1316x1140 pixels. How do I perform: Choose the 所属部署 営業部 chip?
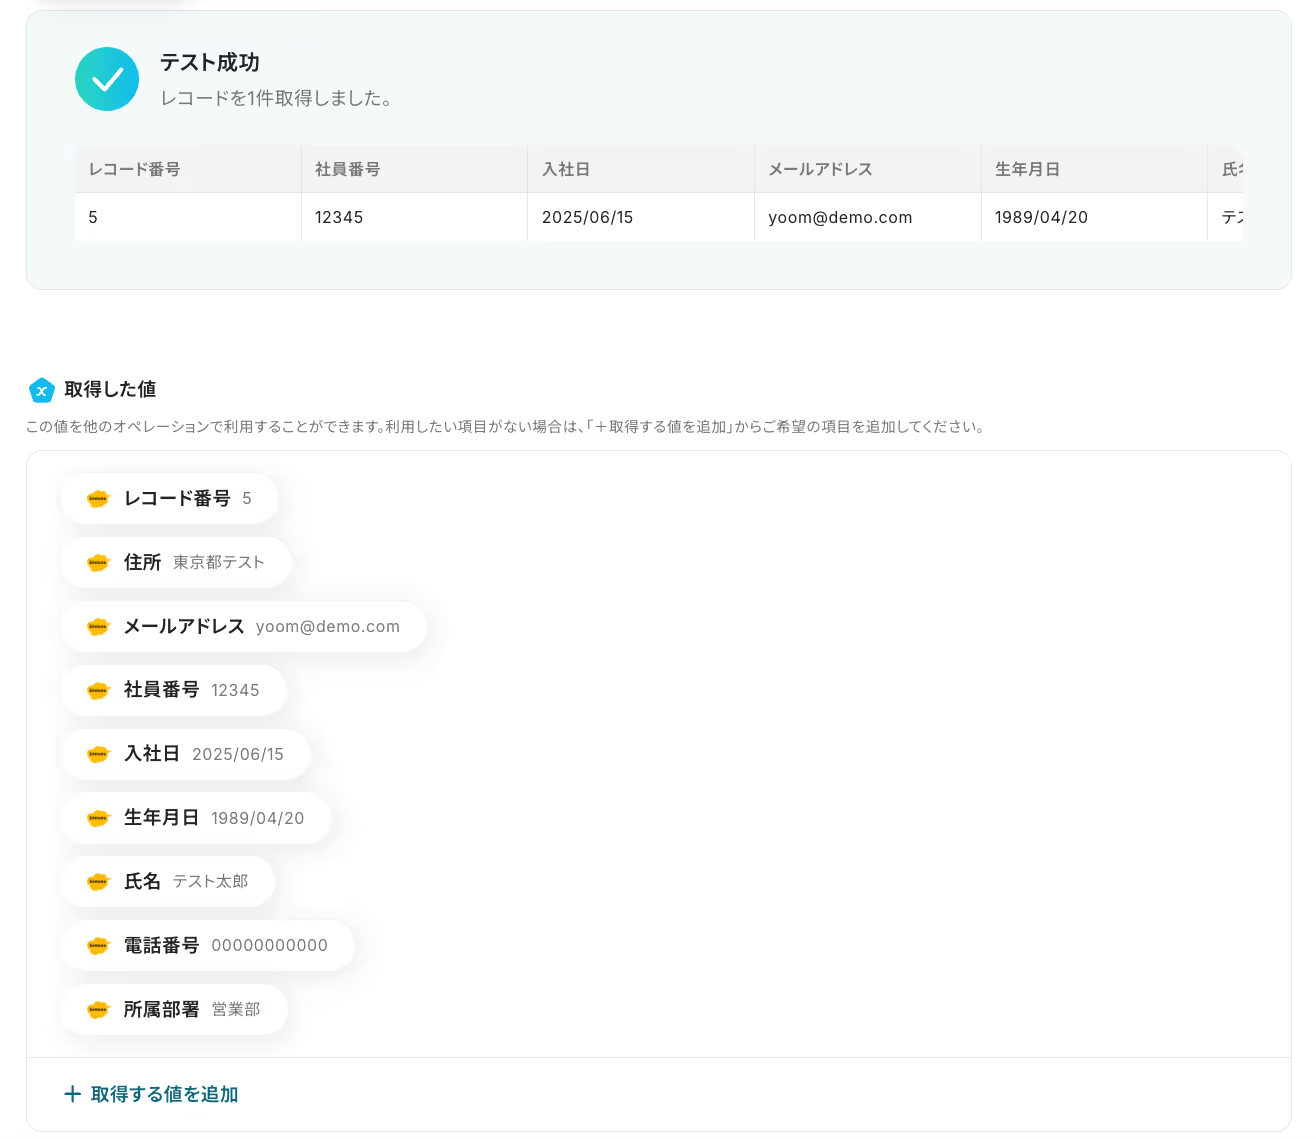[x=175, y=1010]
